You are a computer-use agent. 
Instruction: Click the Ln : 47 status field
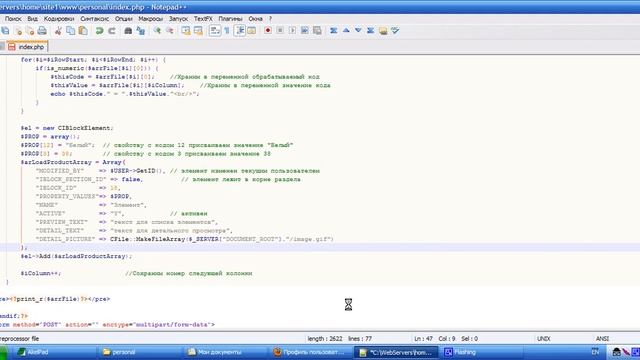point(423,339)
